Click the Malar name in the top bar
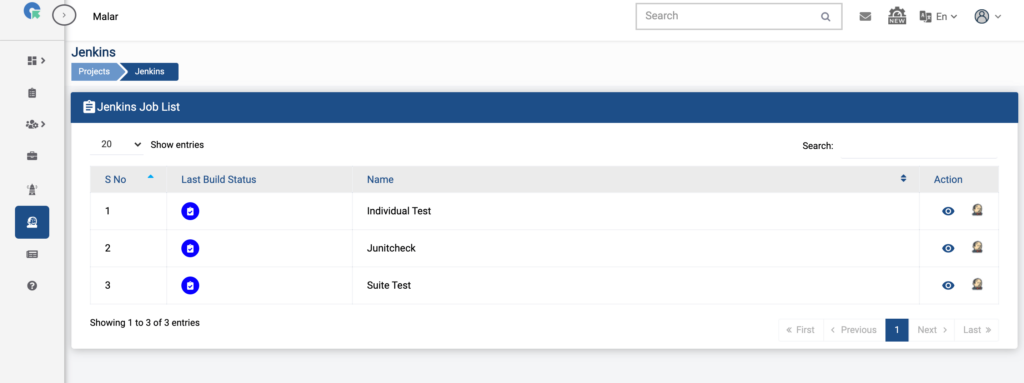 click(x=105, y=17)
